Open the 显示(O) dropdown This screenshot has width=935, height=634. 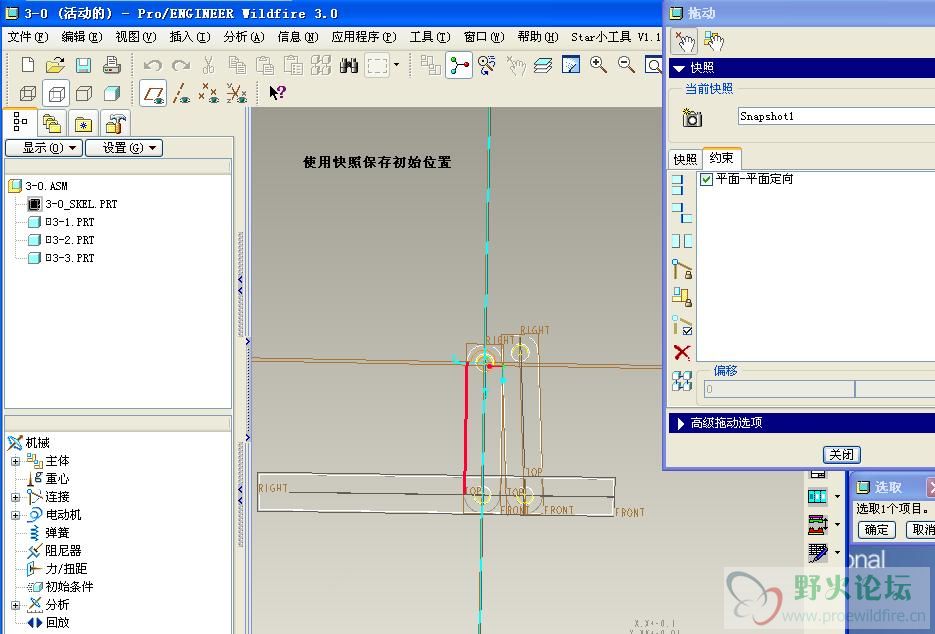click(44, 148)
